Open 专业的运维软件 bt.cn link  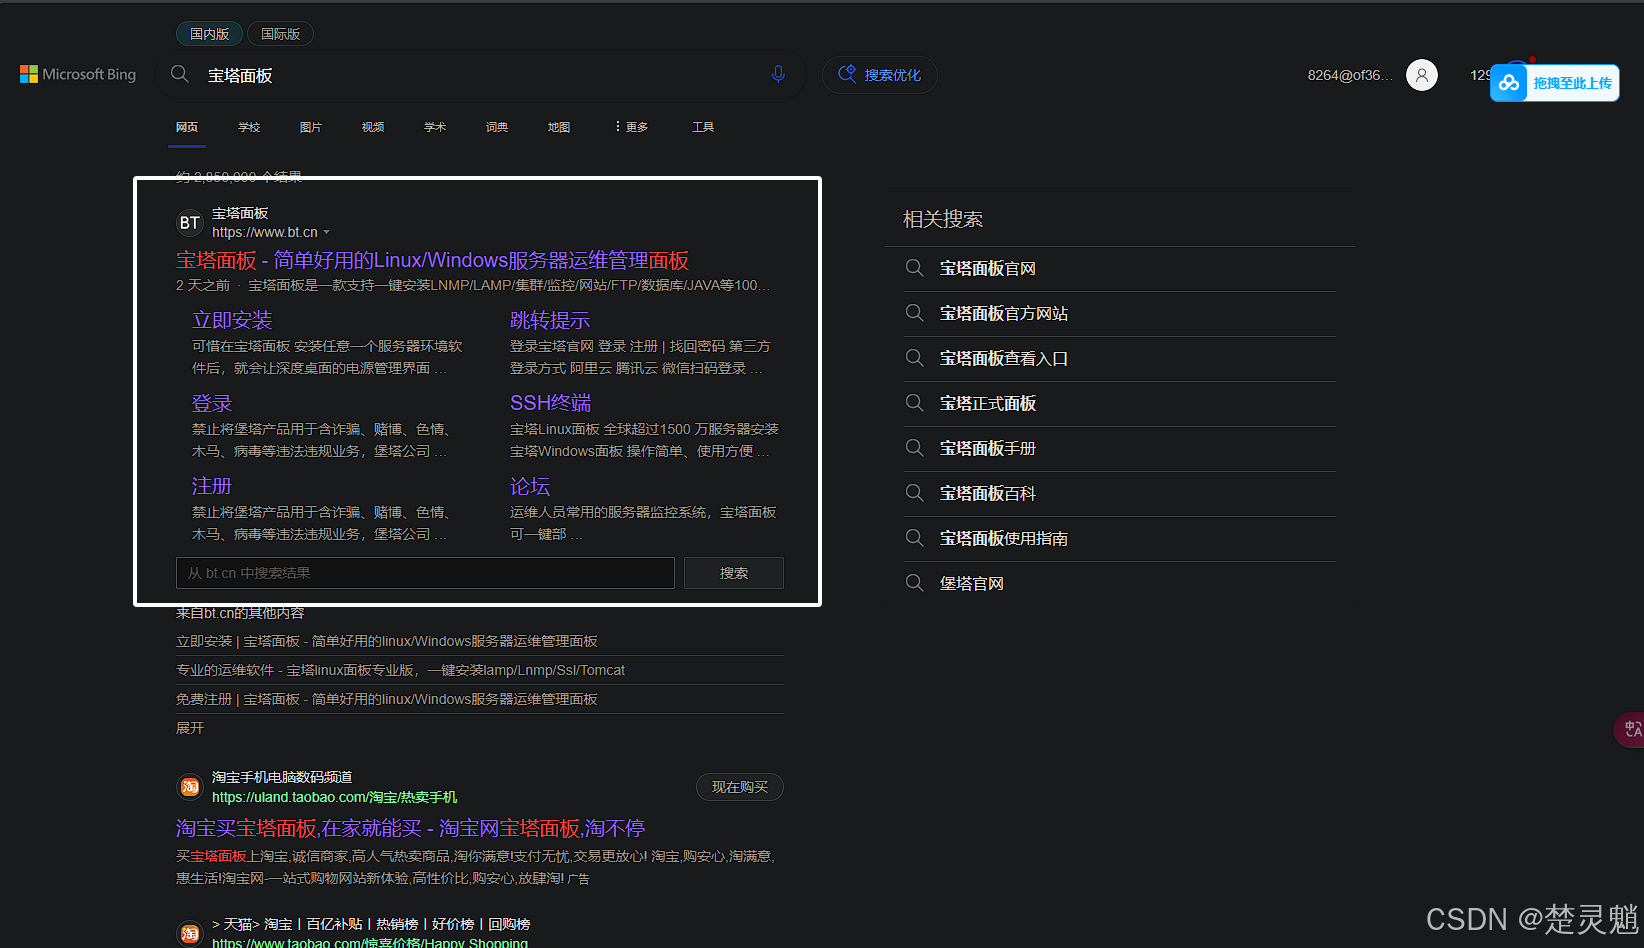pyautogui.click(x=400, y=670)
